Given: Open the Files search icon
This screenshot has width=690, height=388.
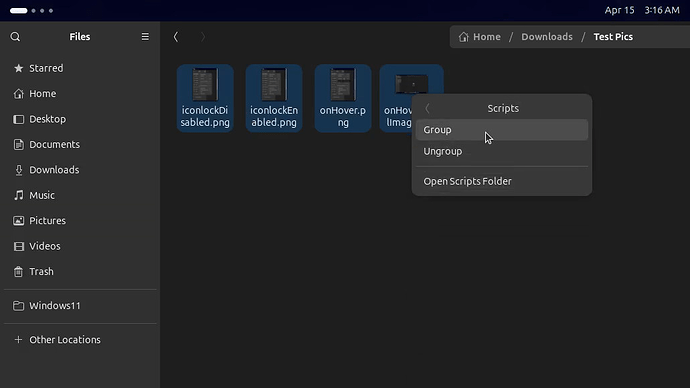Looking at the screenshot, I should tap(15, 37).
